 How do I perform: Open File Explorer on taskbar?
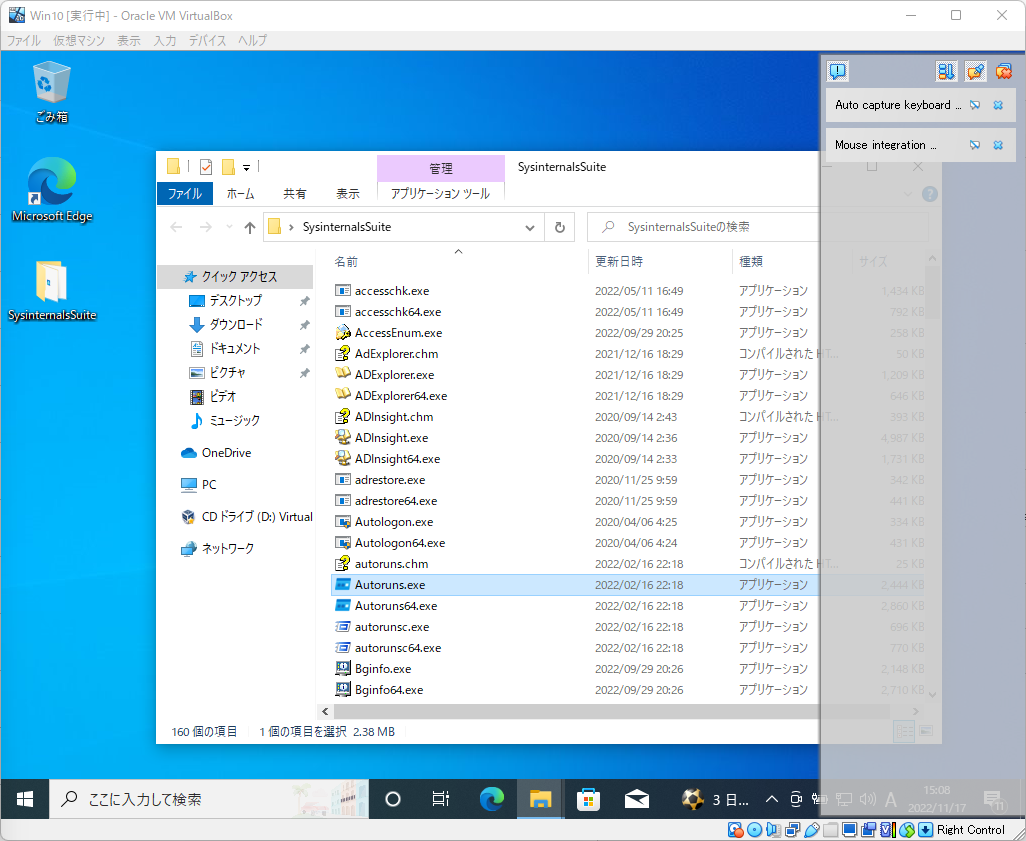point(540,798)
